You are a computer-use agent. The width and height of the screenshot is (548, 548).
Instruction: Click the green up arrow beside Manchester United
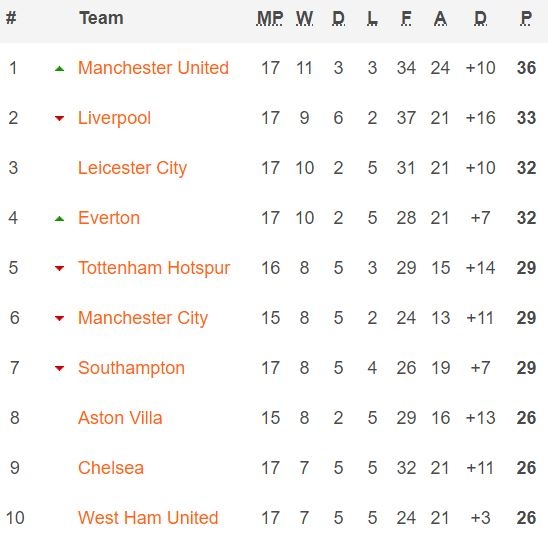59,69
